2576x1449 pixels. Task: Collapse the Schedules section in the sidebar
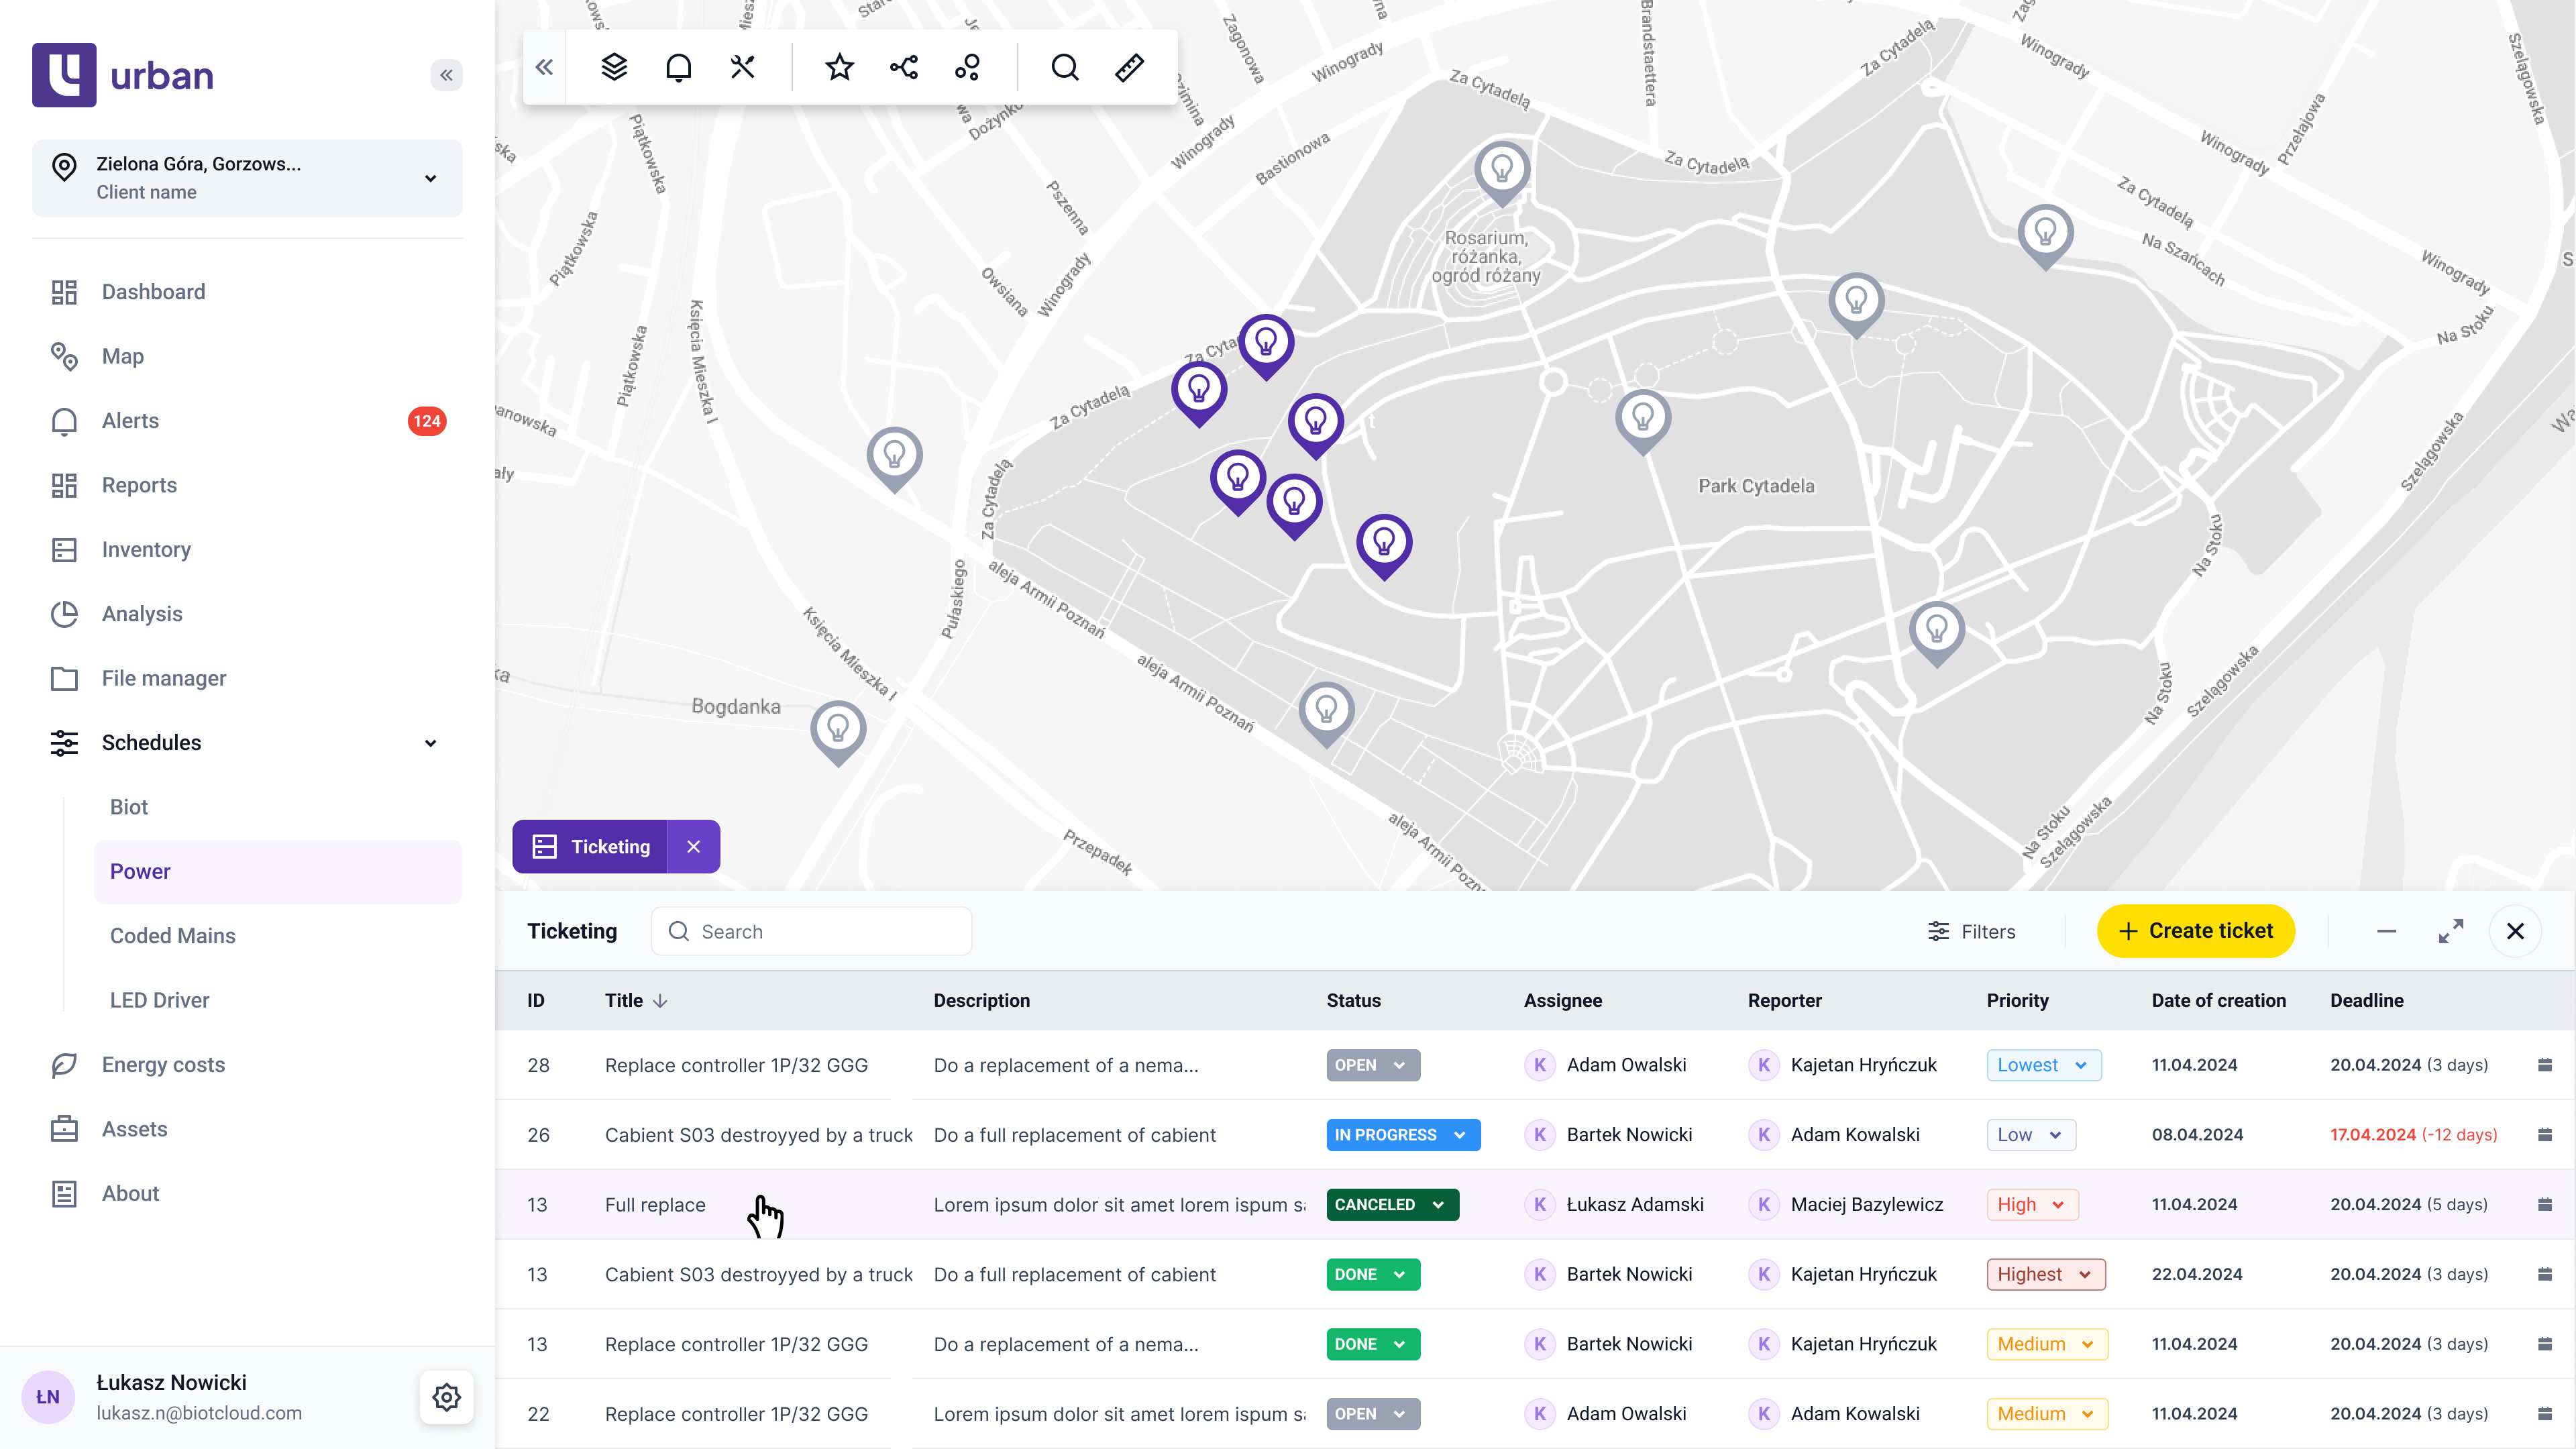click(430, 743)
